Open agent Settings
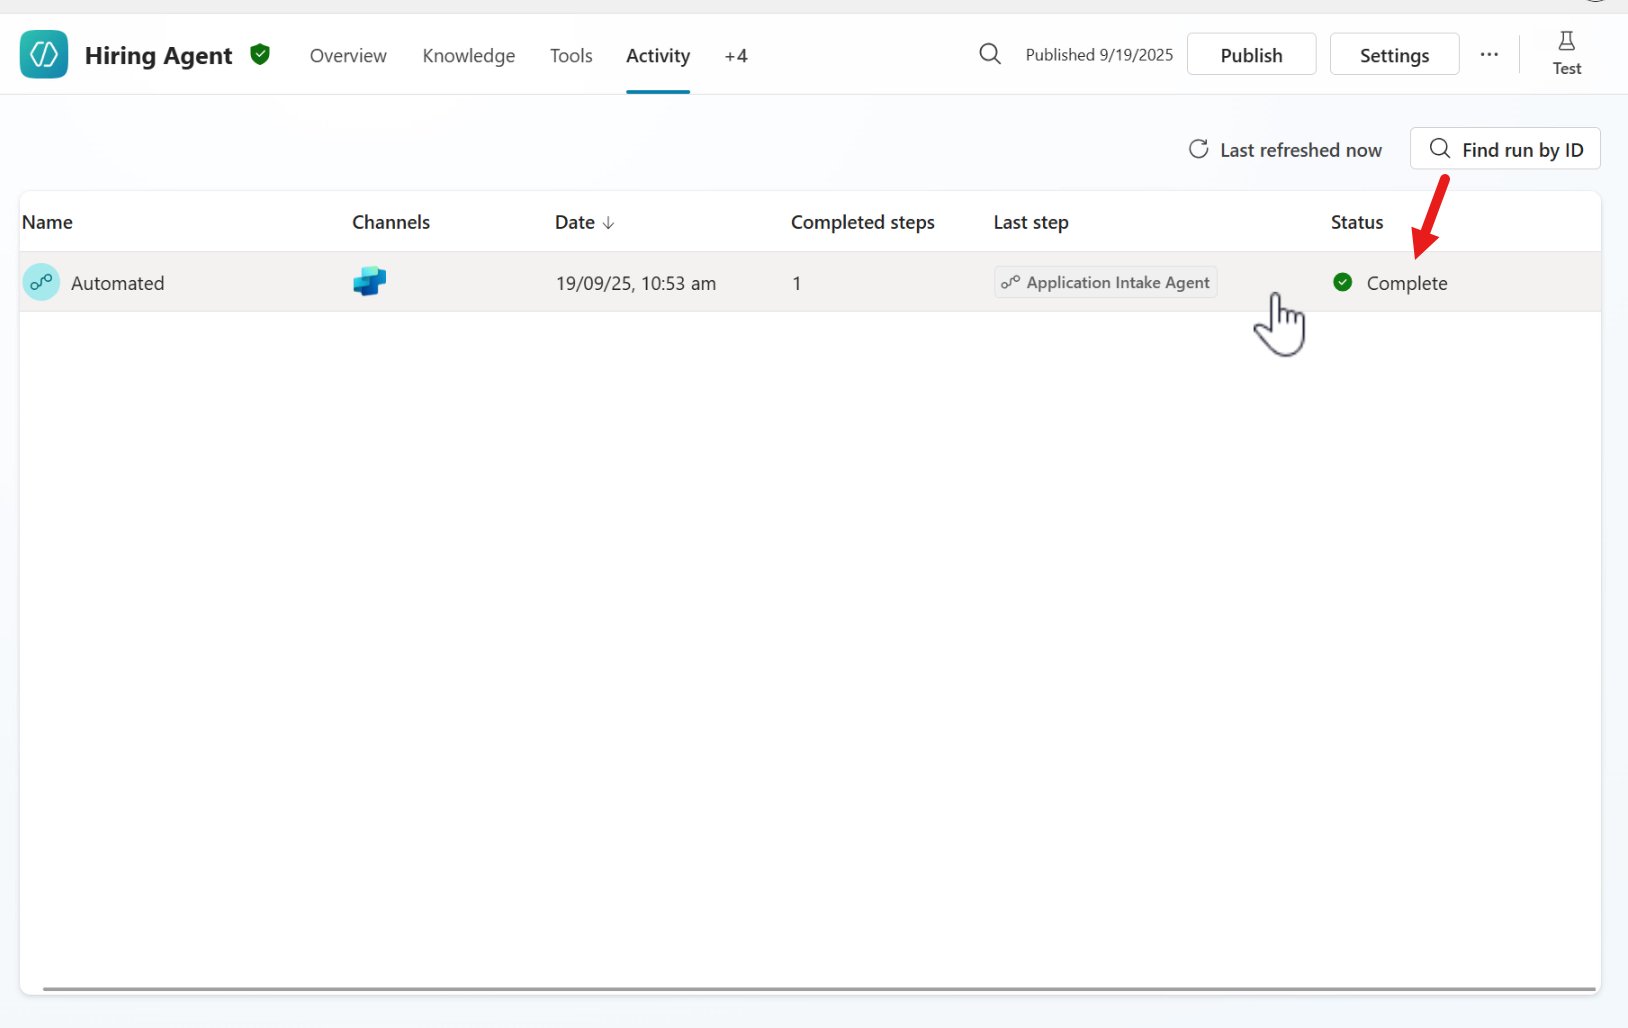Screen dimensions: 1628x1028 [1394, 55]
